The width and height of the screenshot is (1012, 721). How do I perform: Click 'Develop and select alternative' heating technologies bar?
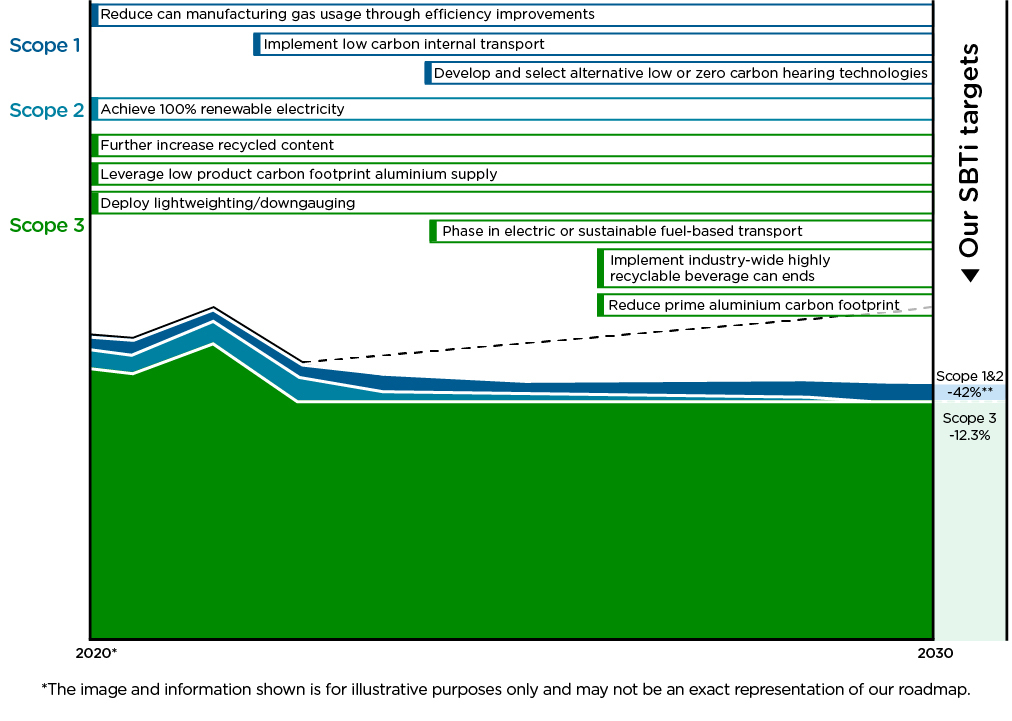pos(680,73)
